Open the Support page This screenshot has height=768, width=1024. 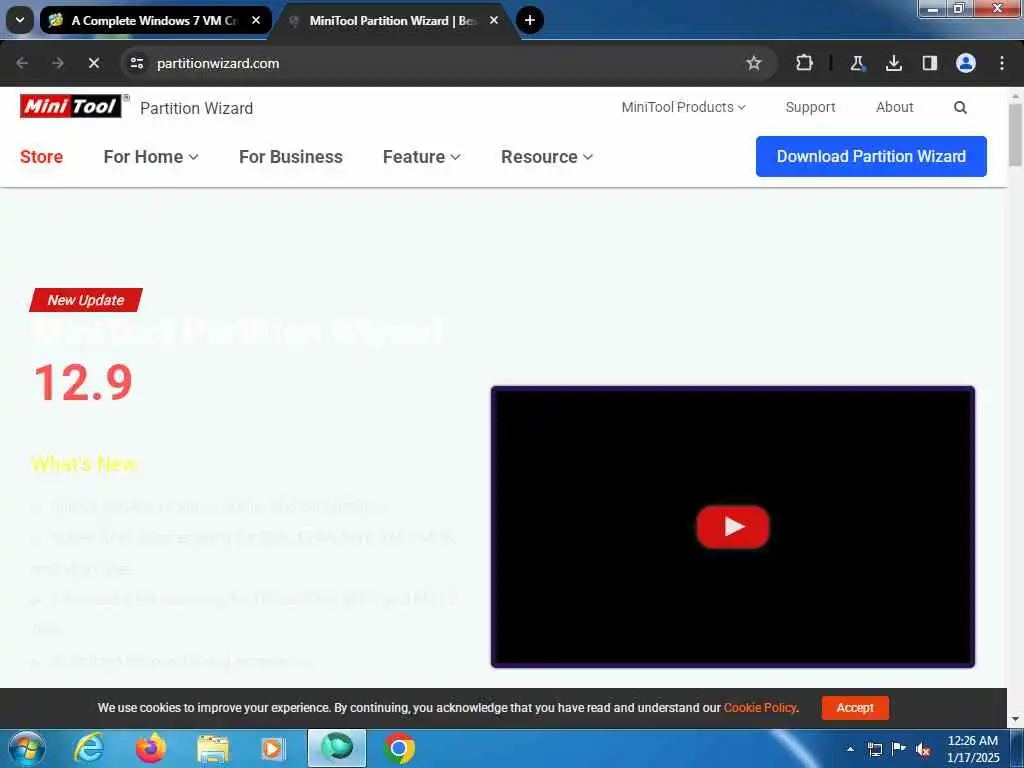[x=810, y=107]
